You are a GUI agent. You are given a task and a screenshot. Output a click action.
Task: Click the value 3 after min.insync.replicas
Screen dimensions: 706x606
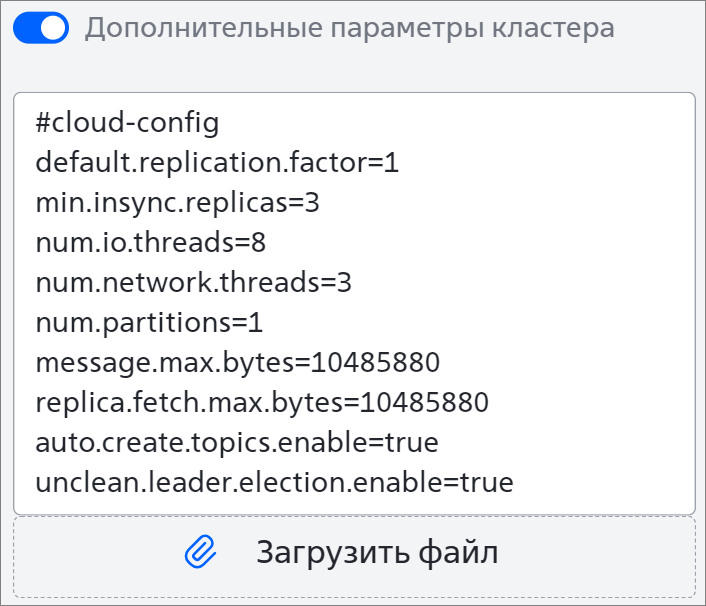click(x=312, y=203)
